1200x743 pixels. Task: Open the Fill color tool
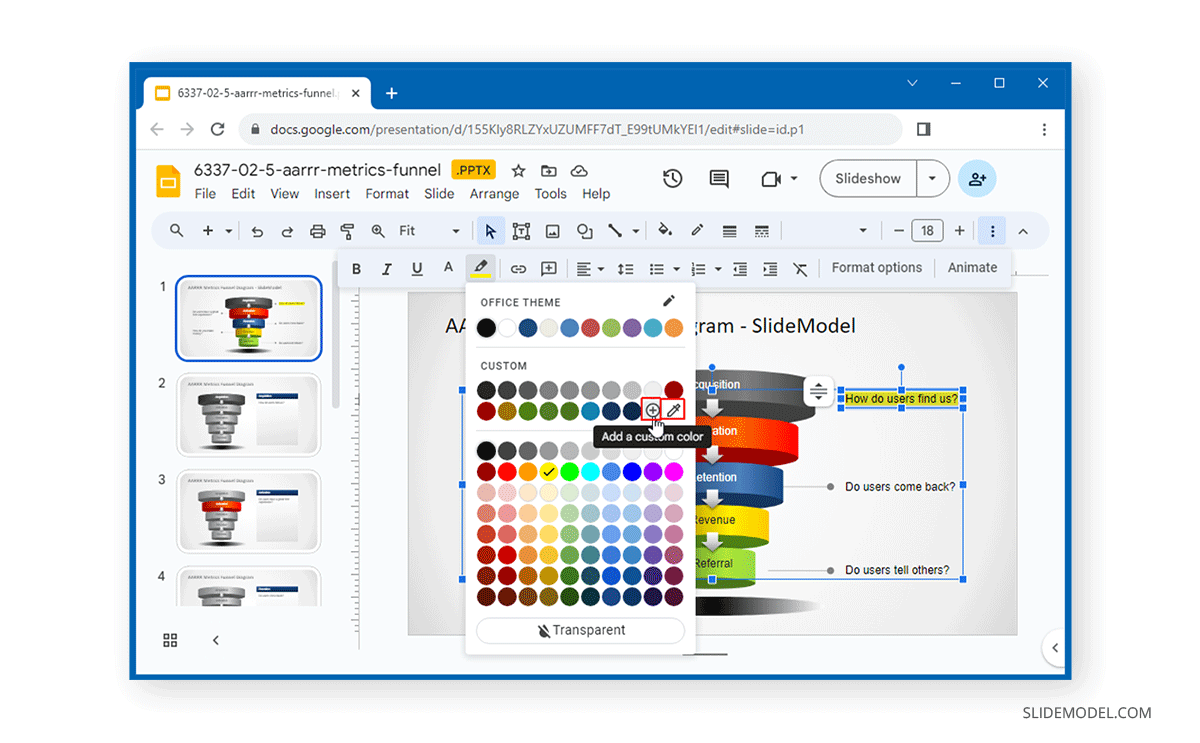coord(663,230)
